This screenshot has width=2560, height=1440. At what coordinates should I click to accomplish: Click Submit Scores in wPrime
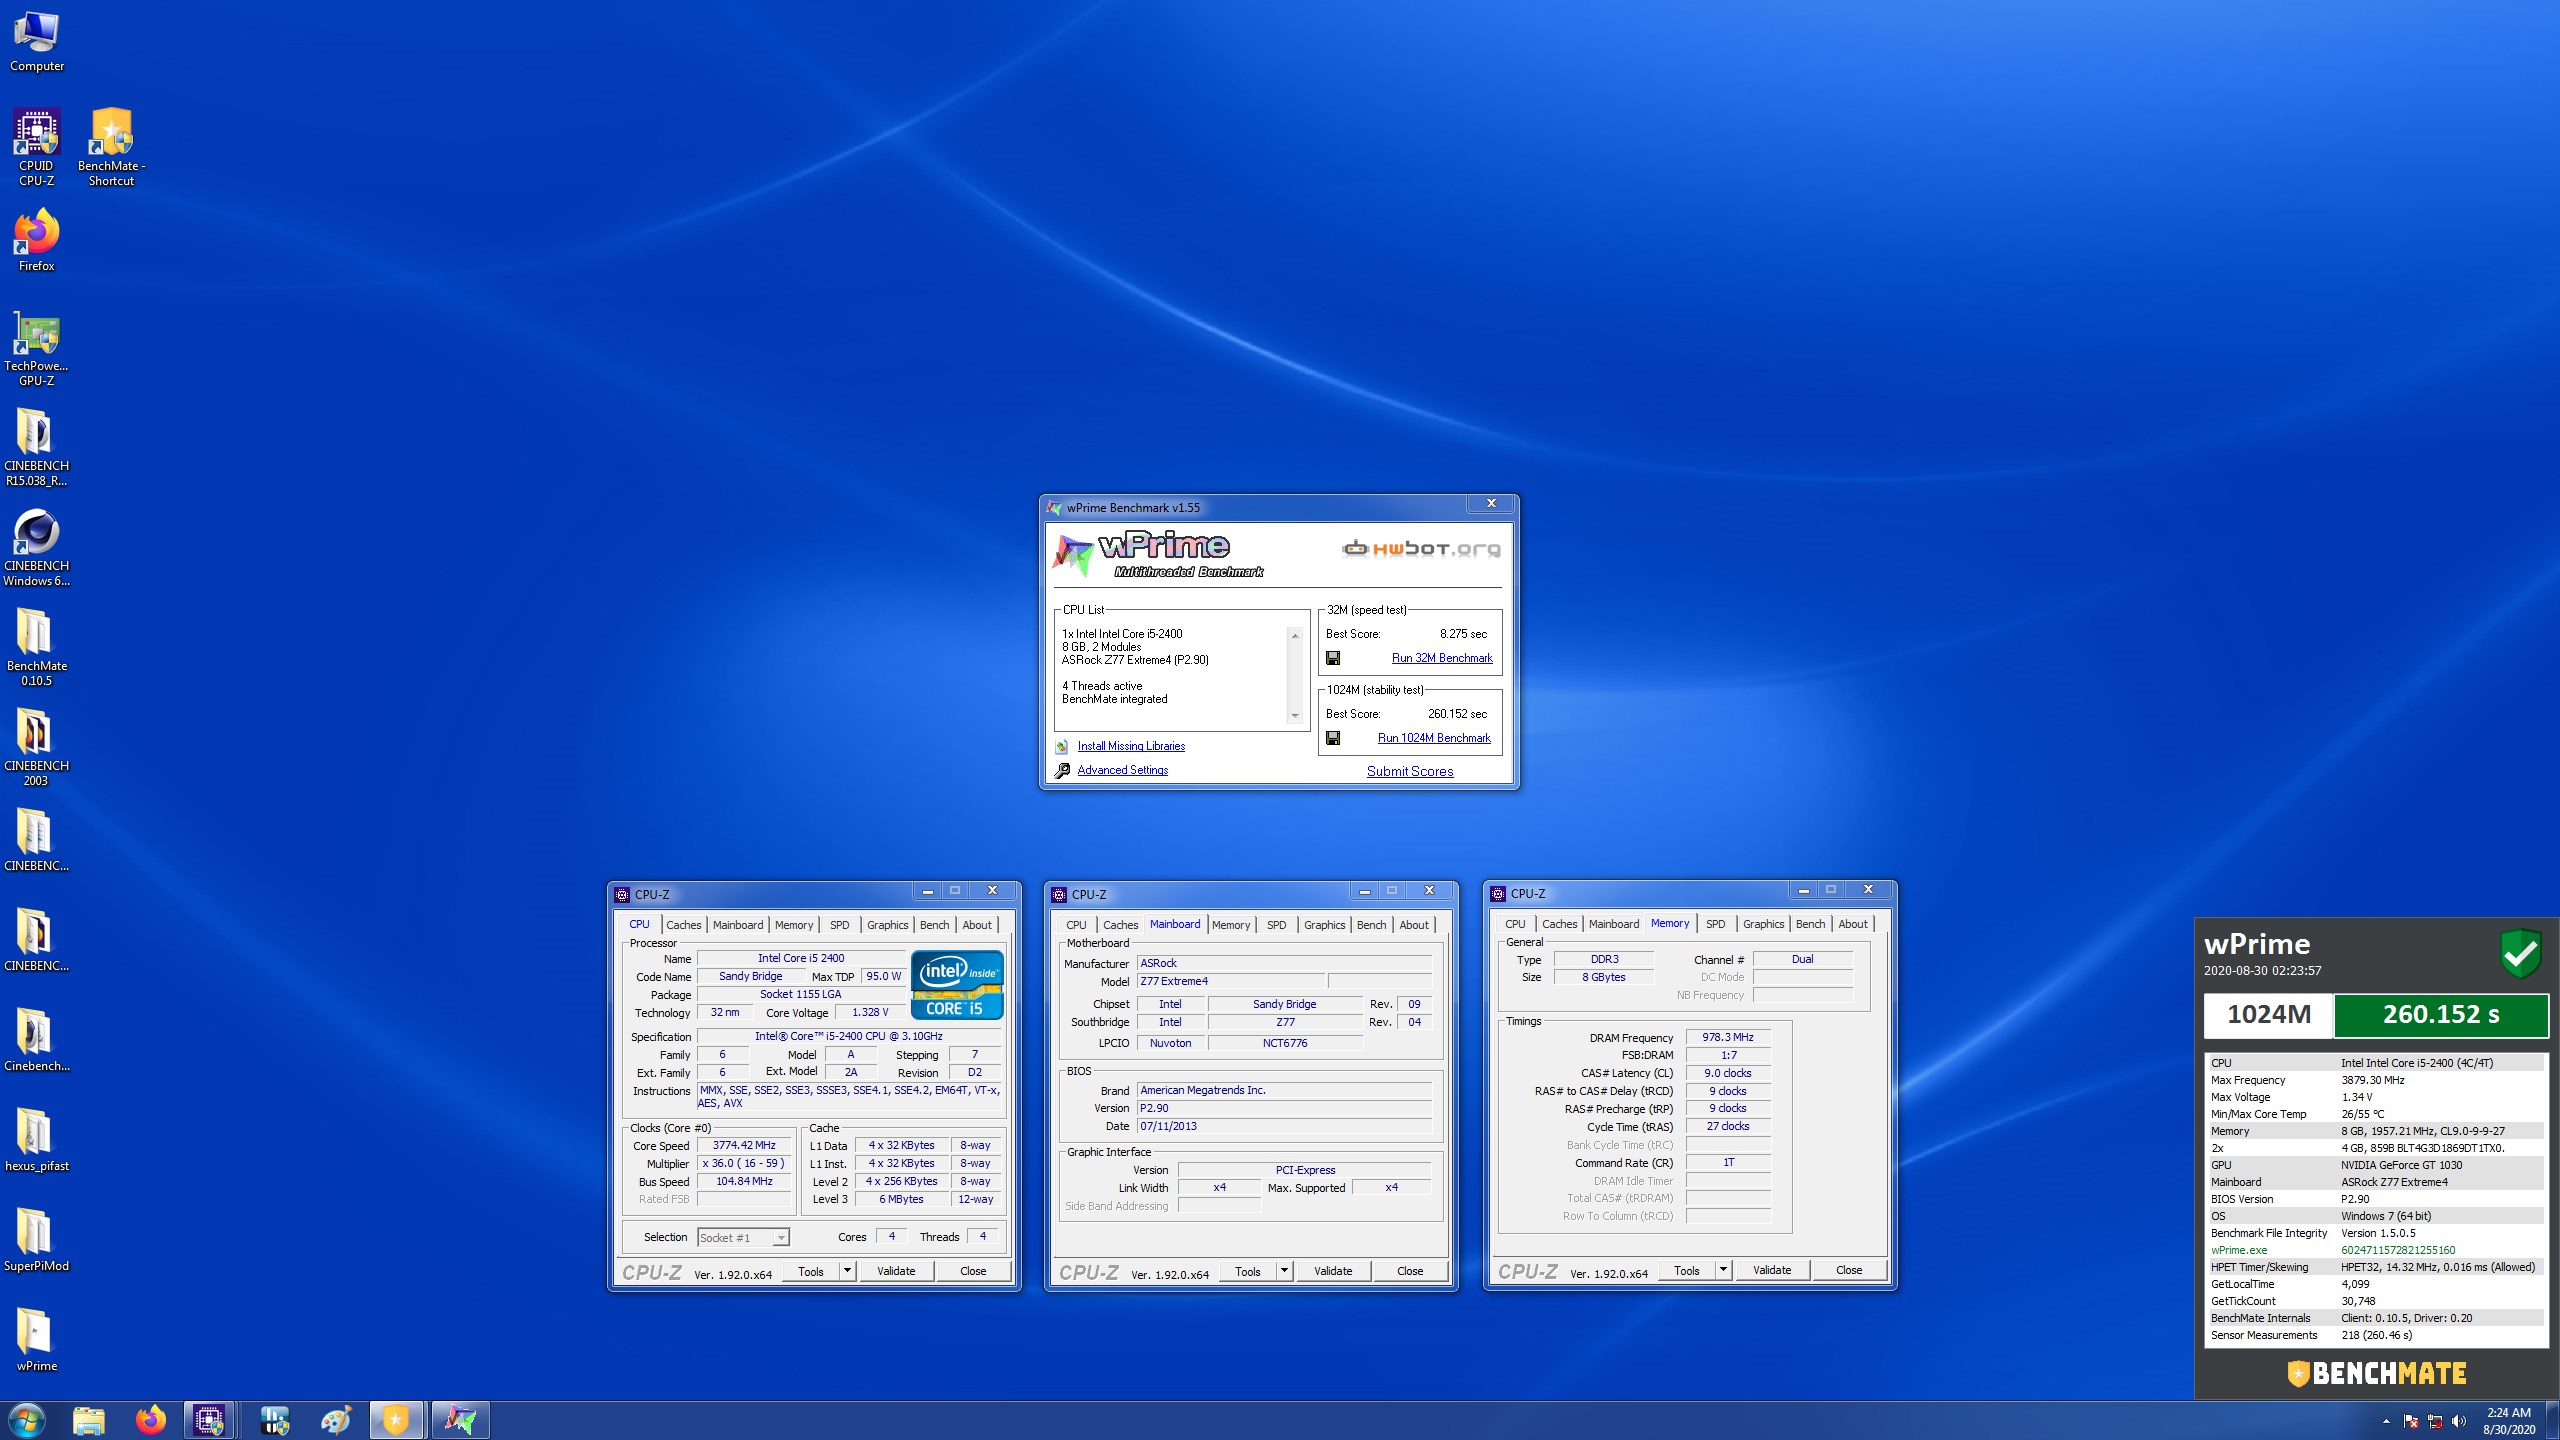pos(1410,771)
